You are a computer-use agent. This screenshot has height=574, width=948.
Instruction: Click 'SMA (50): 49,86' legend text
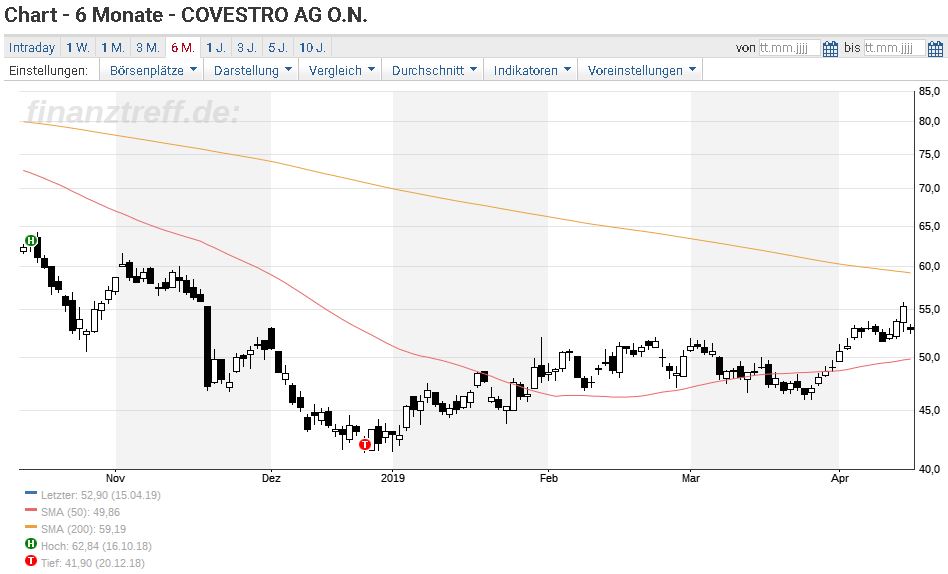[x=80, y=512]
